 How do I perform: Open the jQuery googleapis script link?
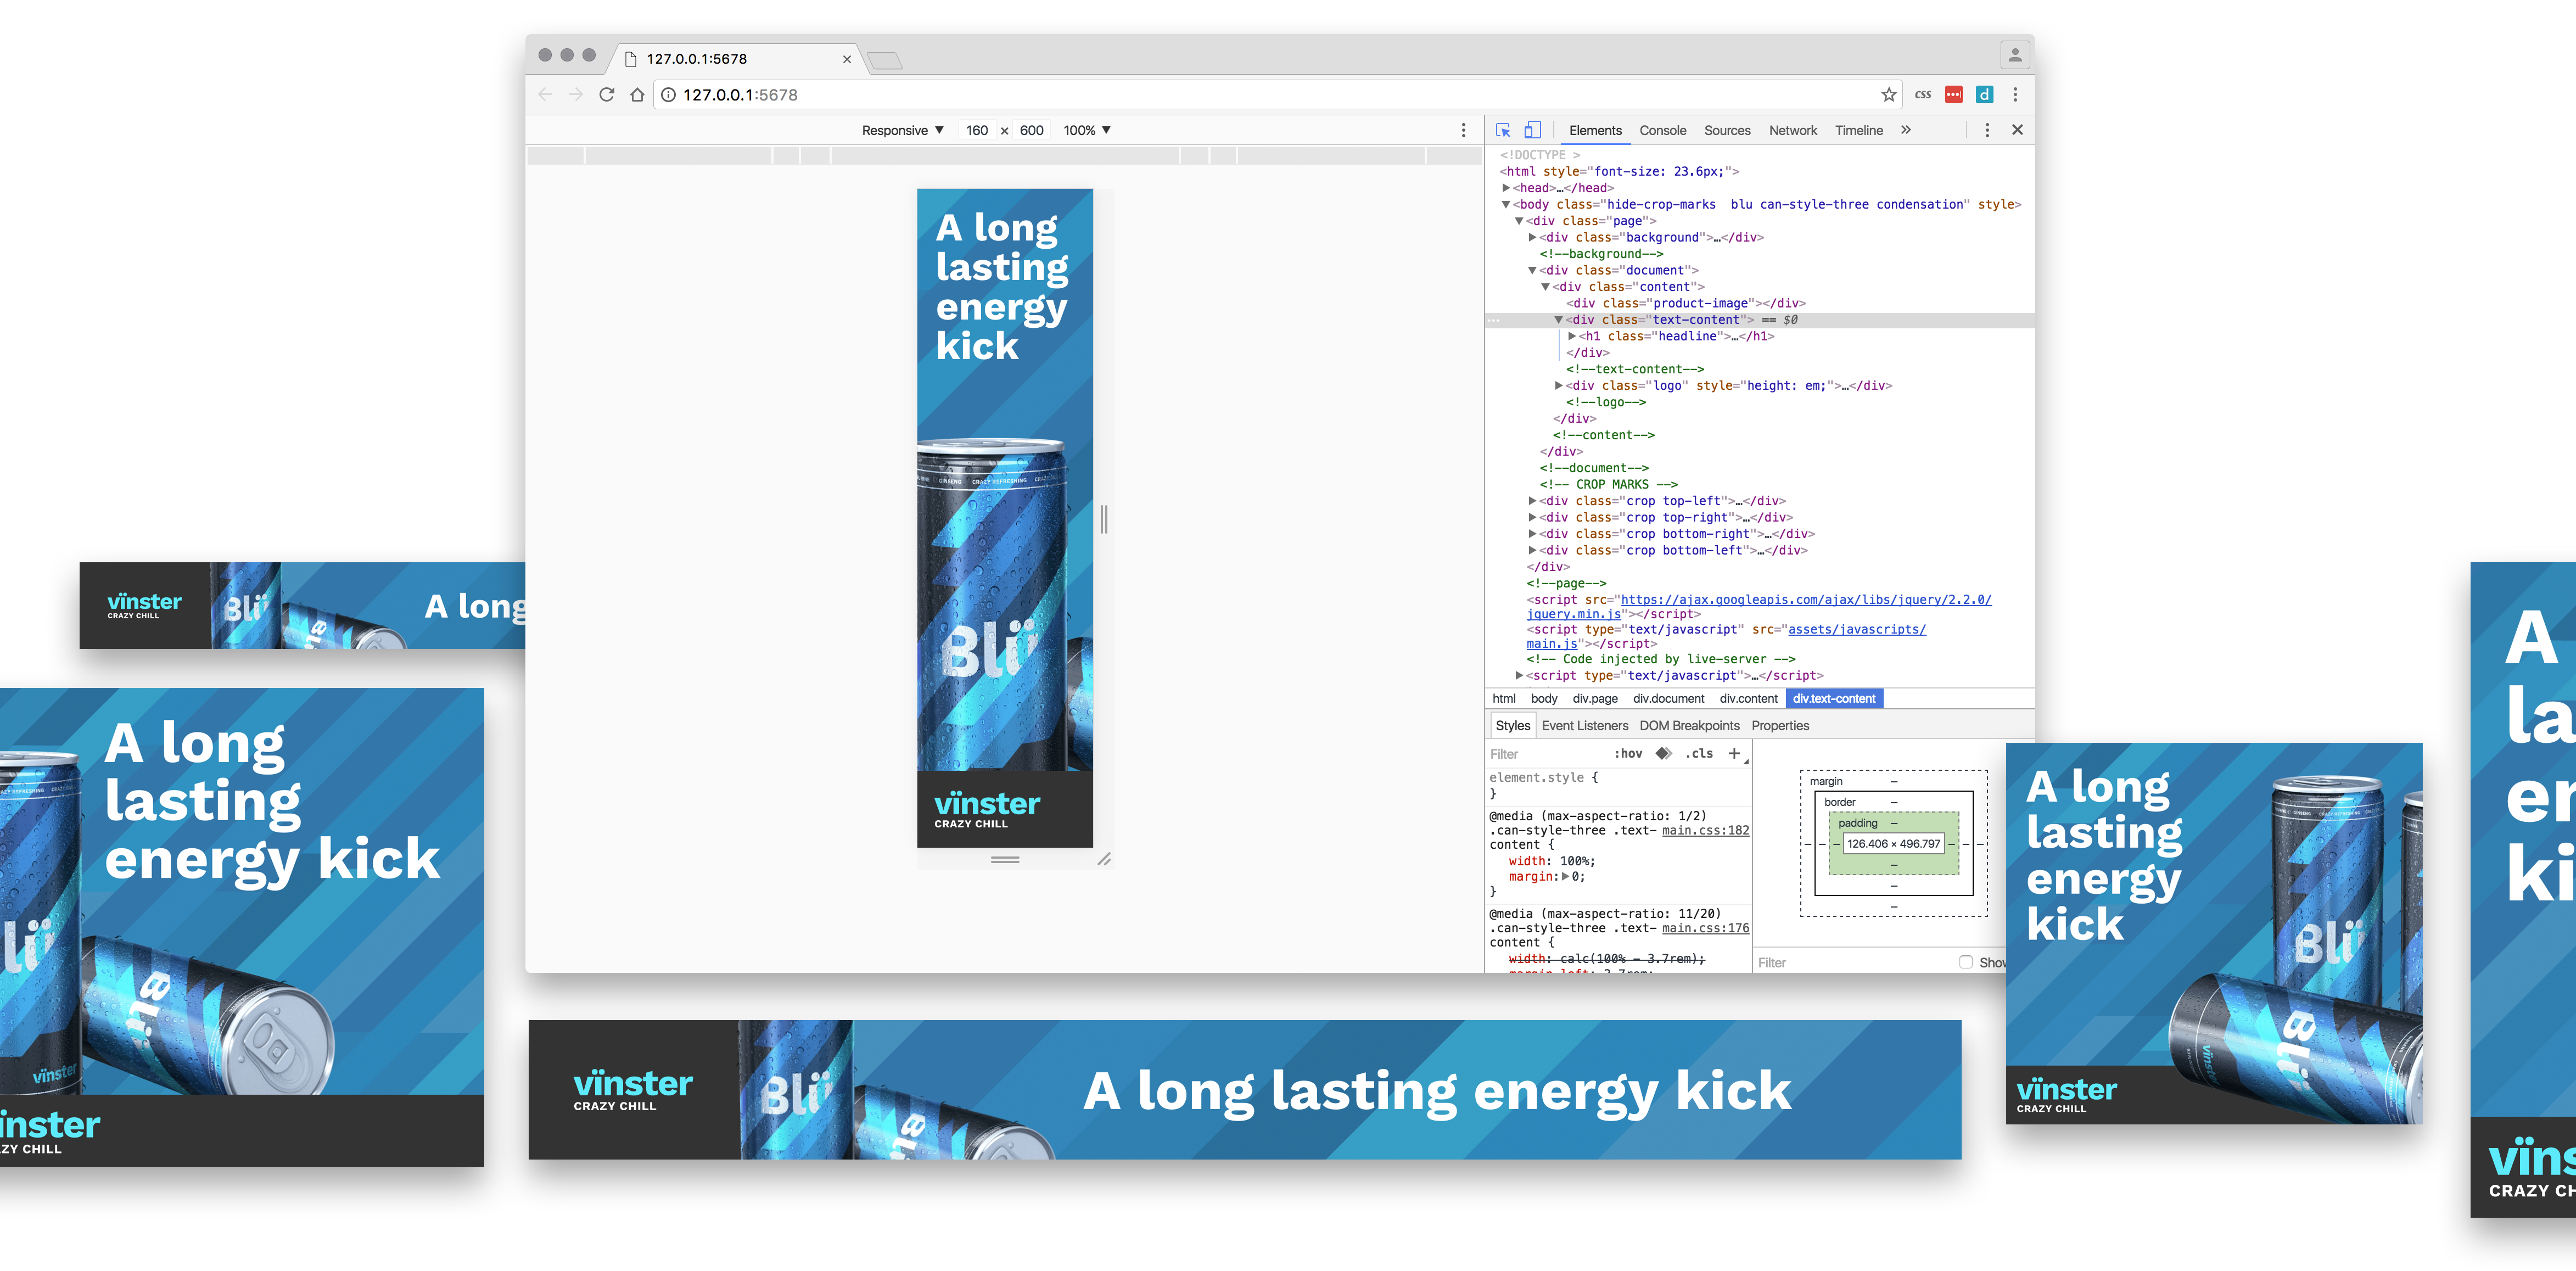pos(1805,600)
